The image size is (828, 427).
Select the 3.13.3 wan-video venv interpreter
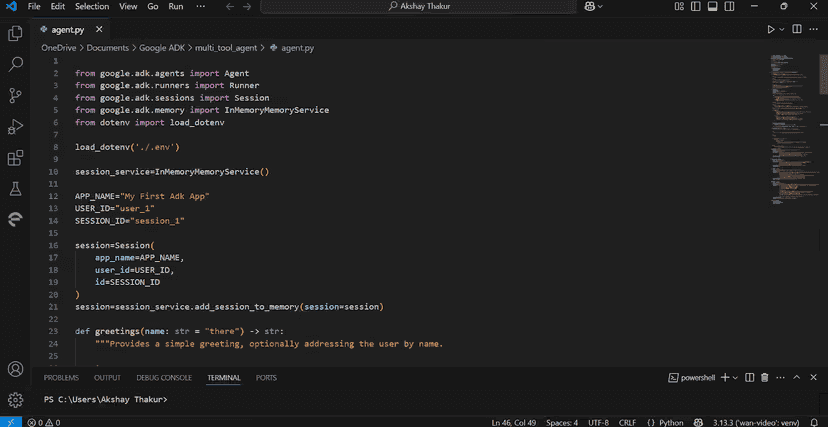(756, 422)
